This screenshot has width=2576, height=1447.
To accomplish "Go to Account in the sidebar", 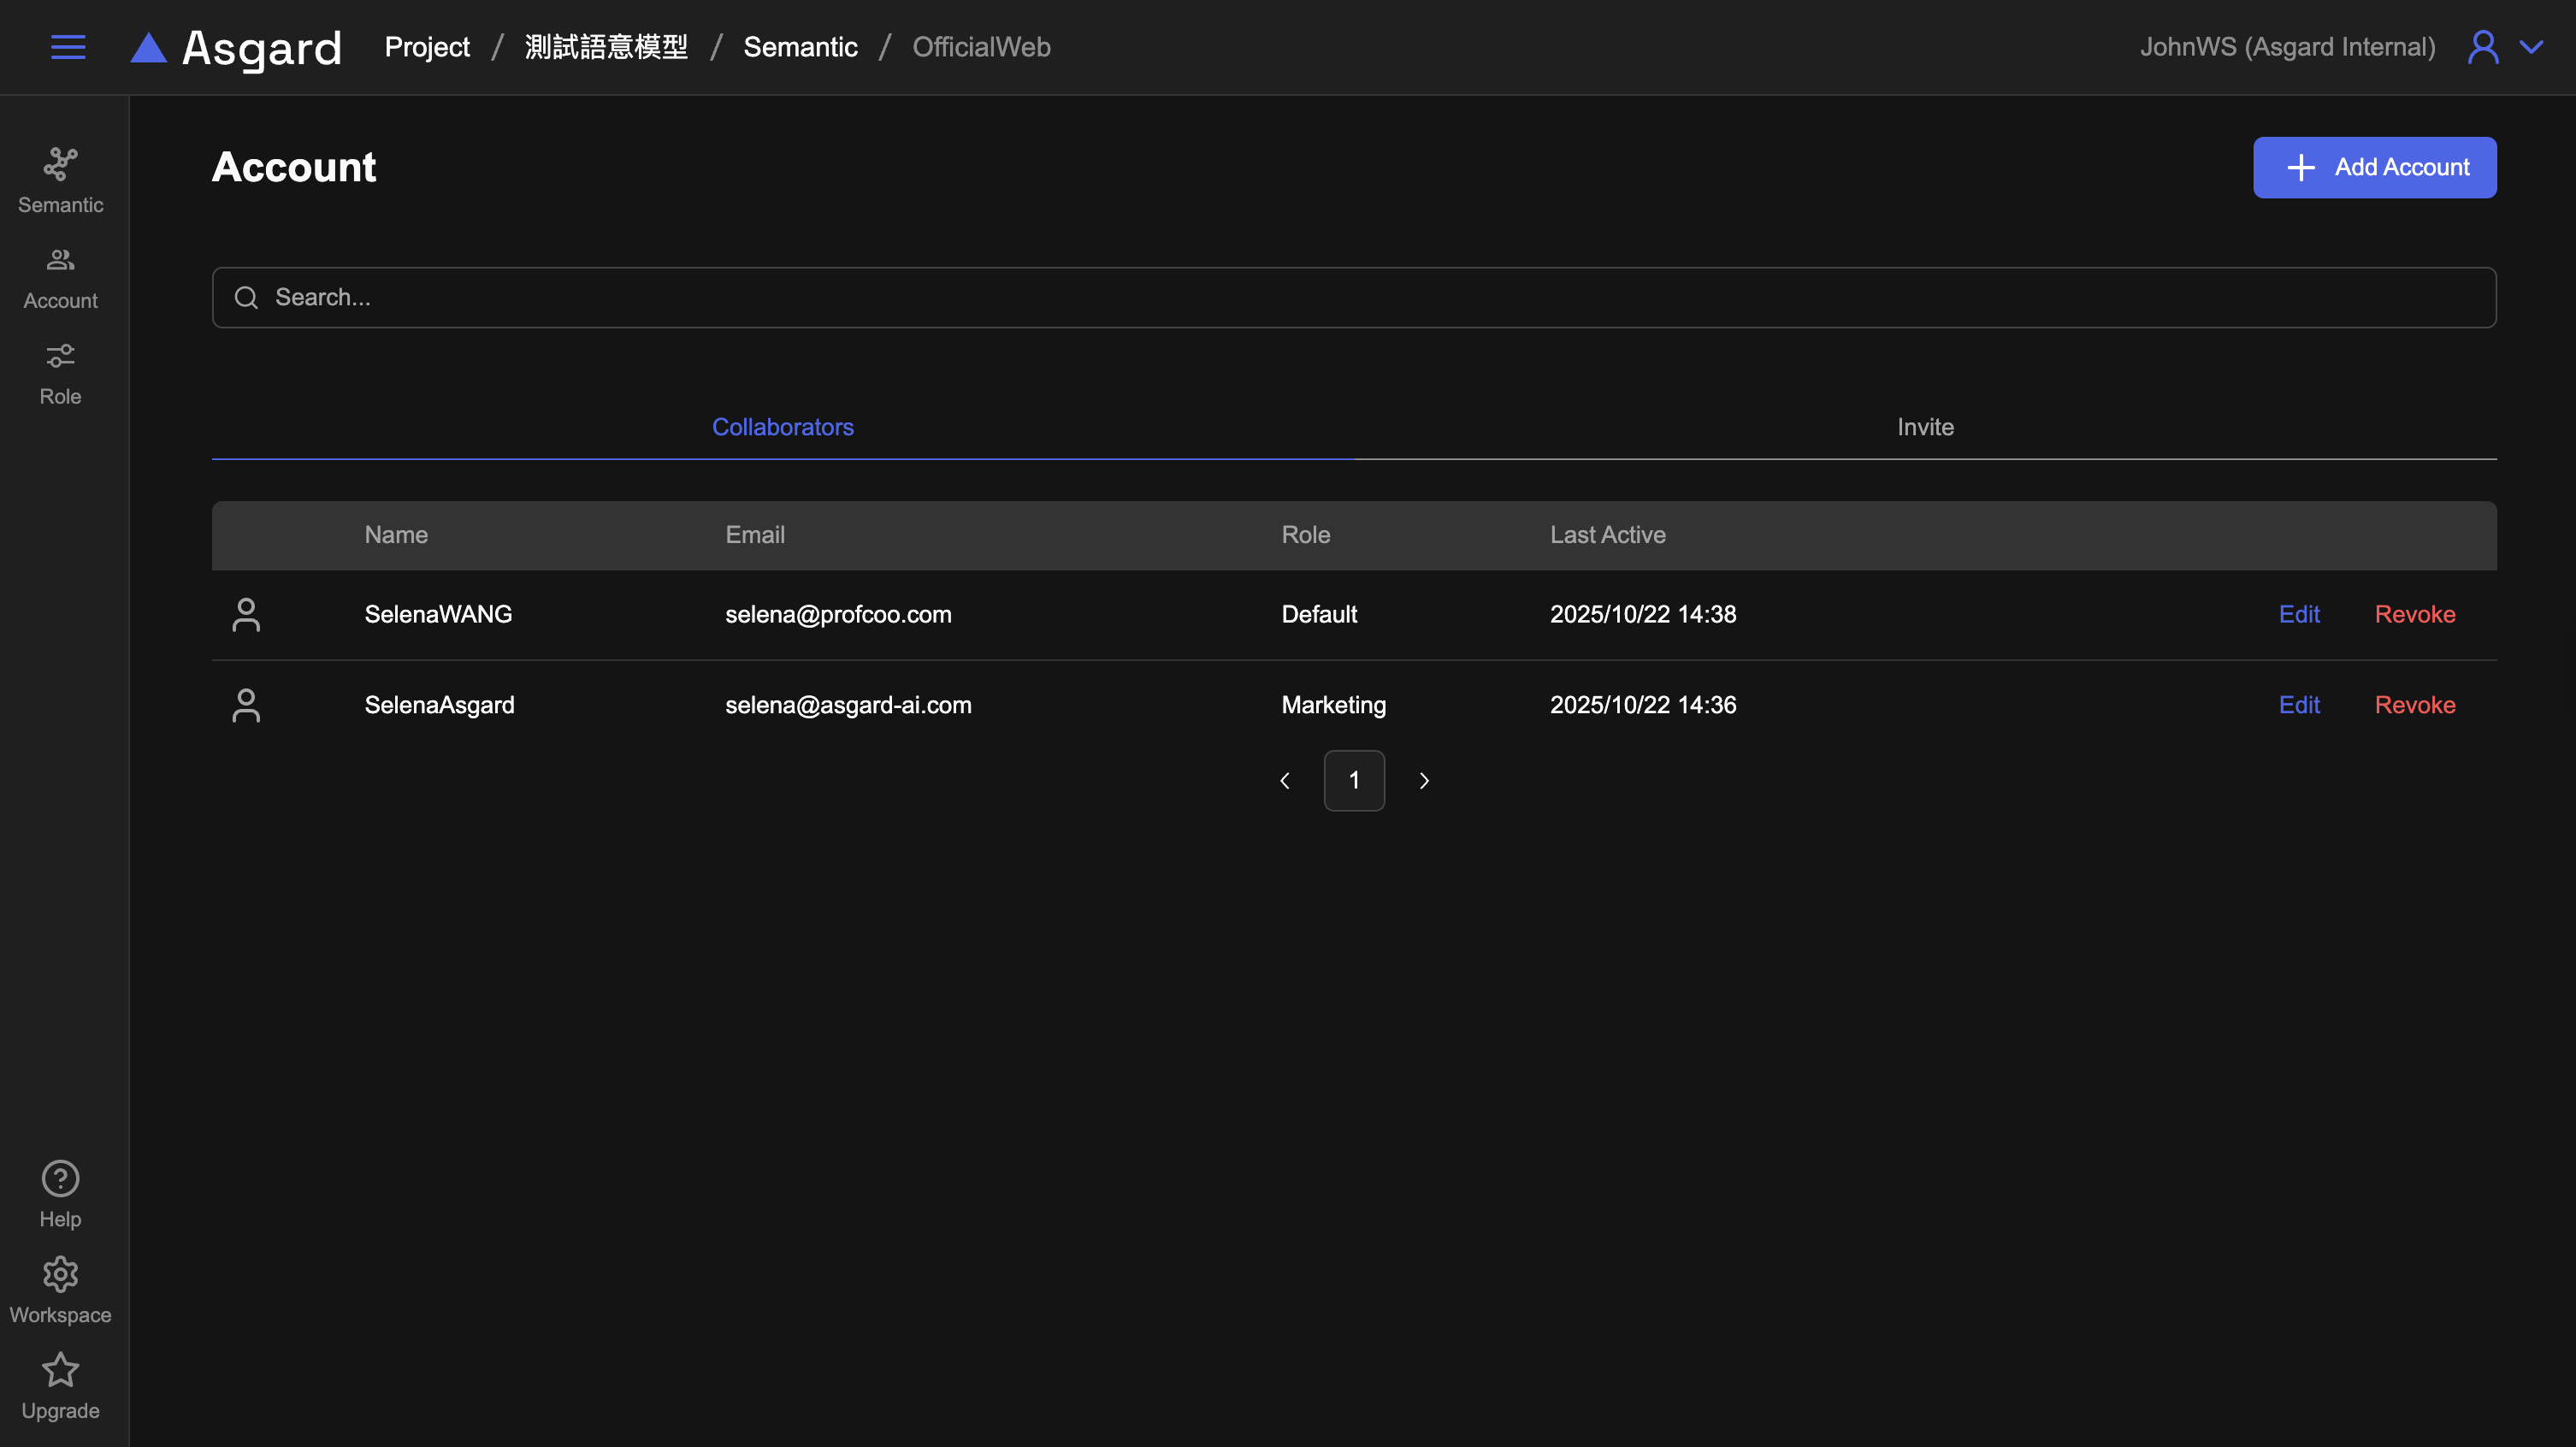I will pyautogui.click(x=60, y=277).
